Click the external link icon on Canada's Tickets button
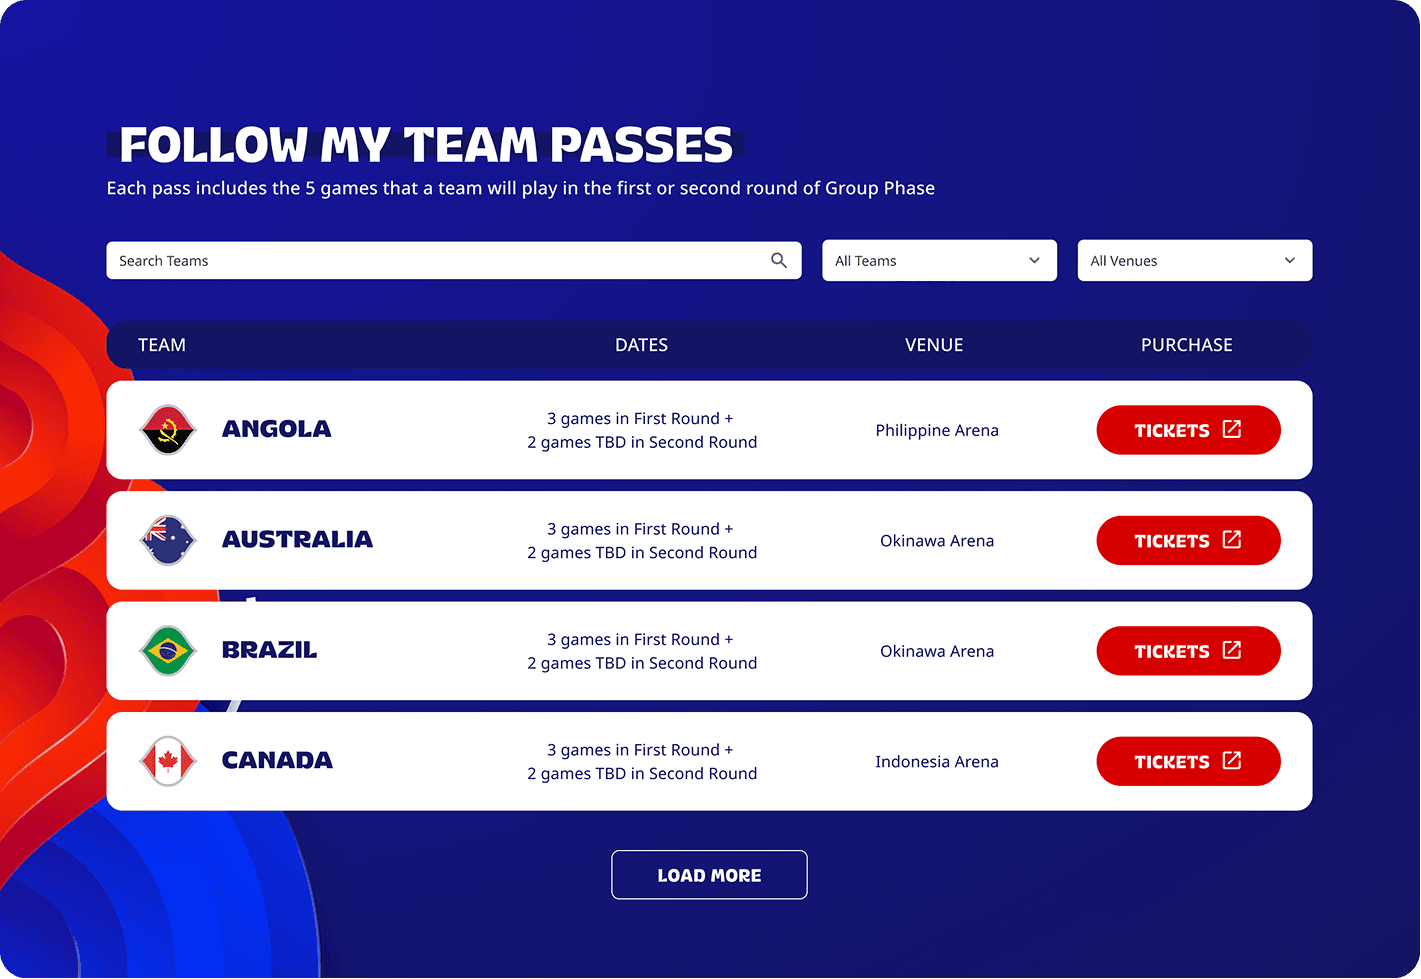Viewport: 1421px width, 979px height. (x=1231, y=760)
